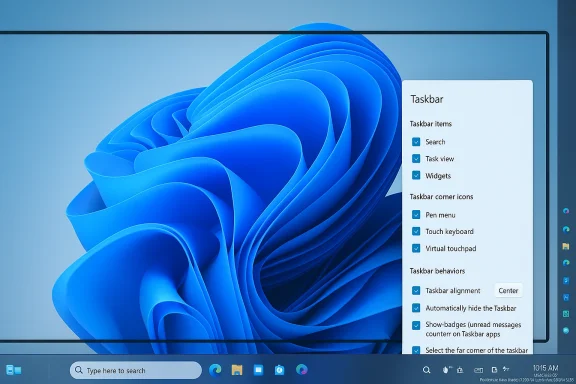Image resolution: width=576 pixels, height=384 pixels.
Task: Uncheck the Search taskbar item
Action: coord(416,142)
